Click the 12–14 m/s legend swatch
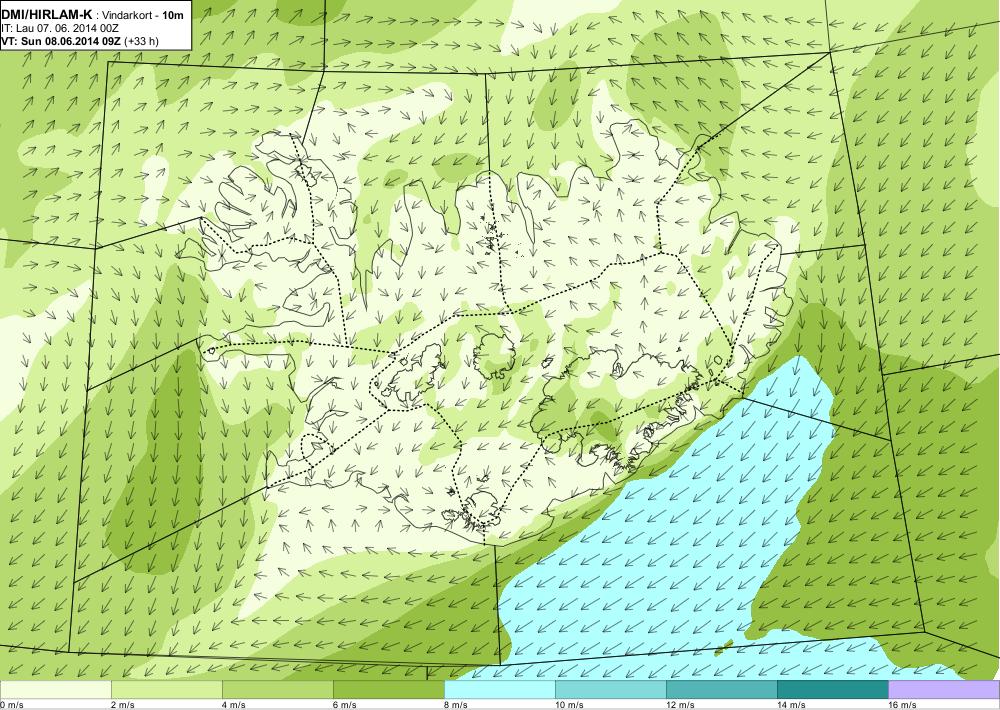The height and width of the screenshot is (710, 1000). pos(722,690)
